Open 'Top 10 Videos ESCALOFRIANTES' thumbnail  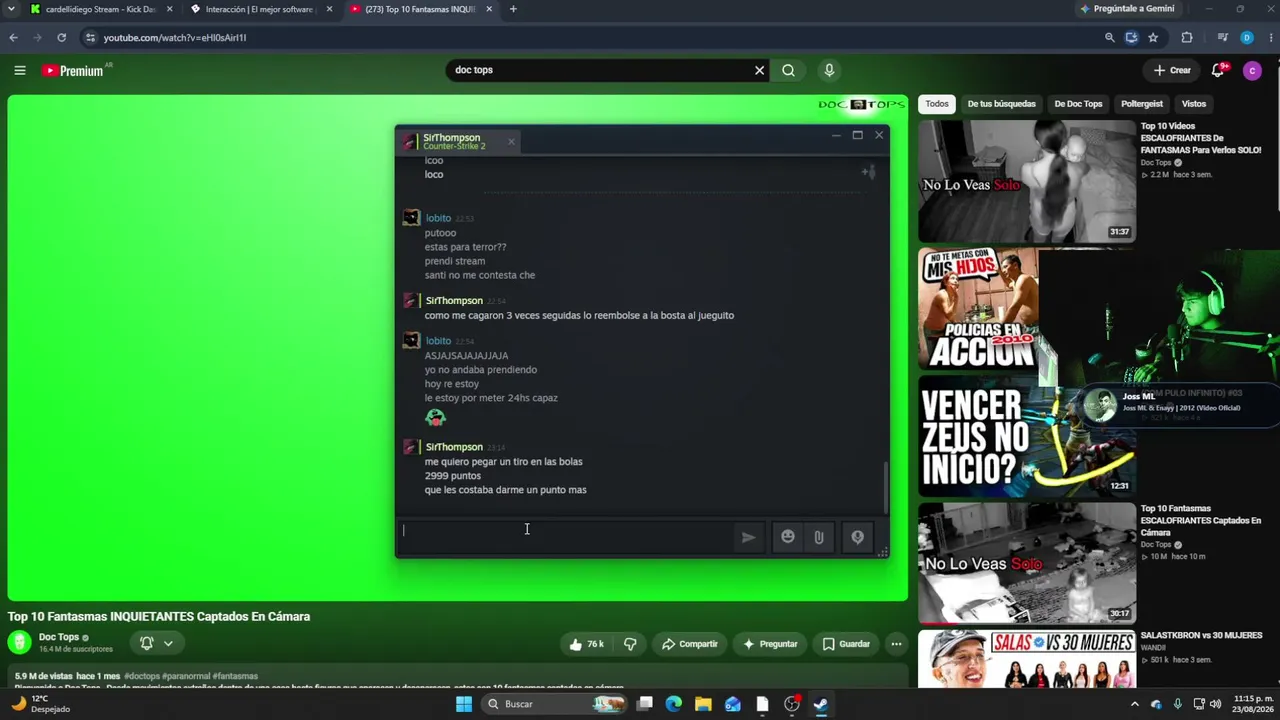click(1027, 181)
